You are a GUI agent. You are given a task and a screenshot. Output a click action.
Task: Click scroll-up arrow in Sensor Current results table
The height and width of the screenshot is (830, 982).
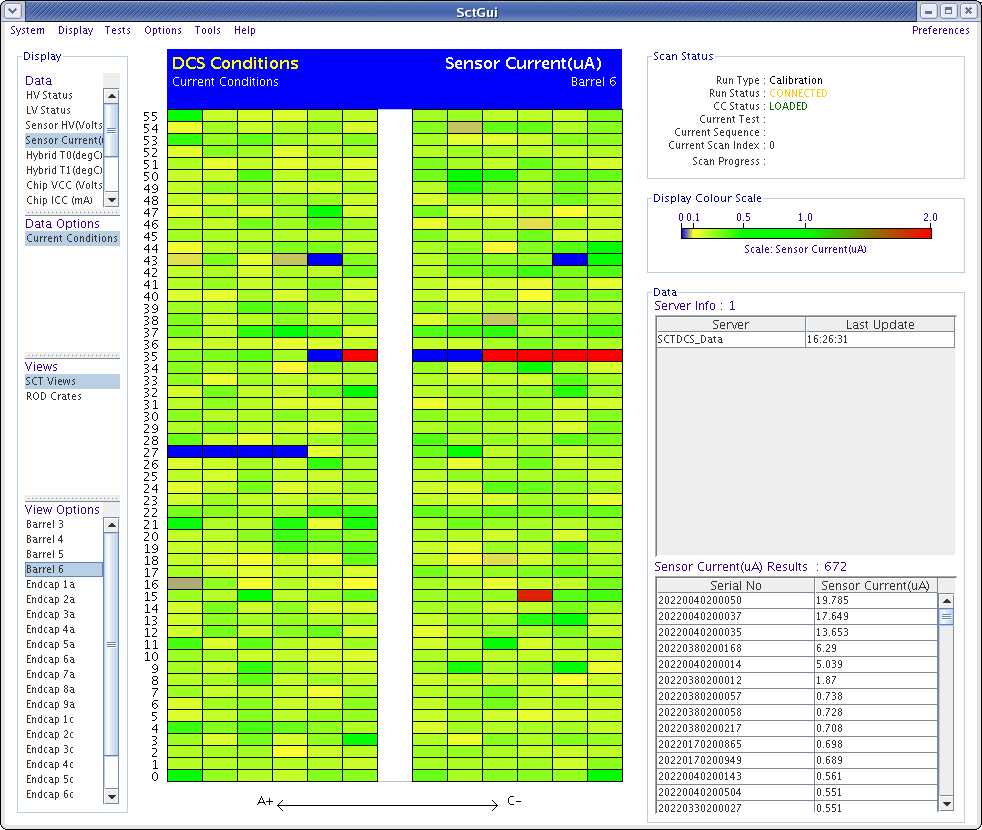click(946, 601)
